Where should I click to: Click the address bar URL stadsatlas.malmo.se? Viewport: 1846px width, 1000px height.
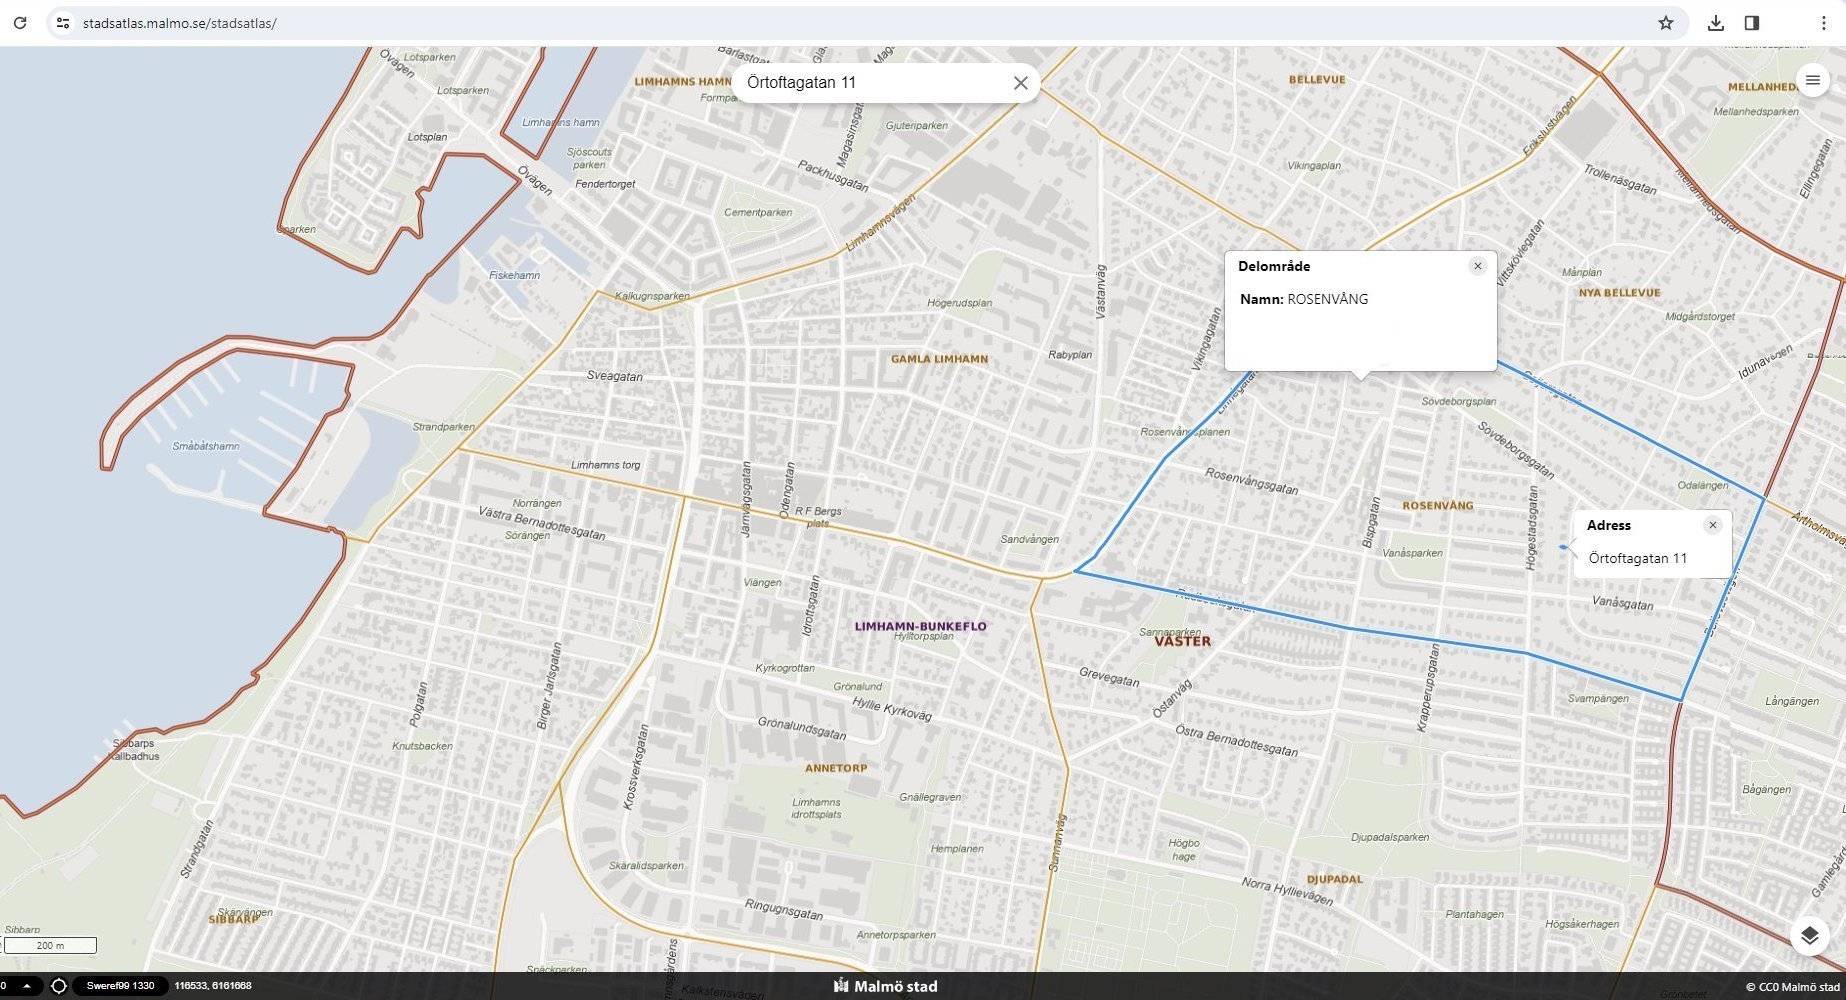tap(180, 23)
